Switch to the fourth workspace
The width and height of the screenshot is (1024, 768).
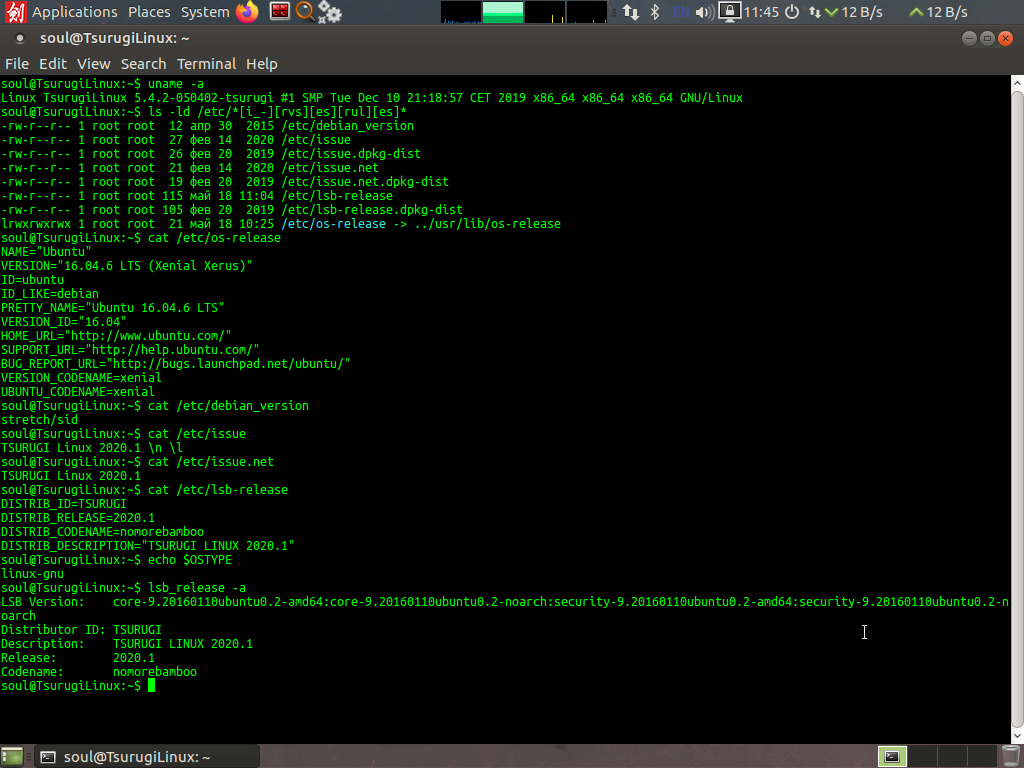pos(982,756)
